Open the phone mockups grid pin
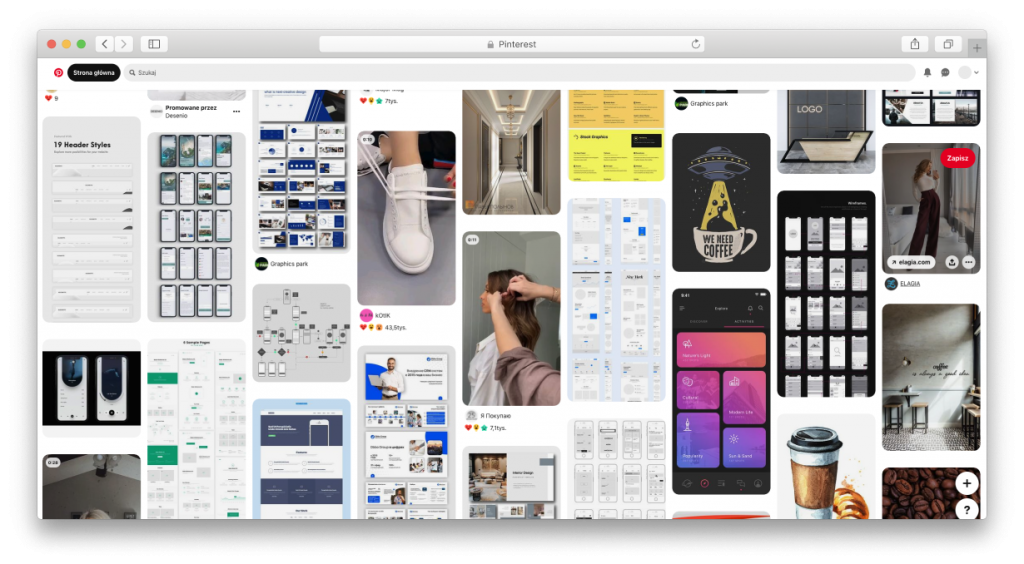Image resolution: width=1024 pixels, height=564 pixels. [197, 227]
